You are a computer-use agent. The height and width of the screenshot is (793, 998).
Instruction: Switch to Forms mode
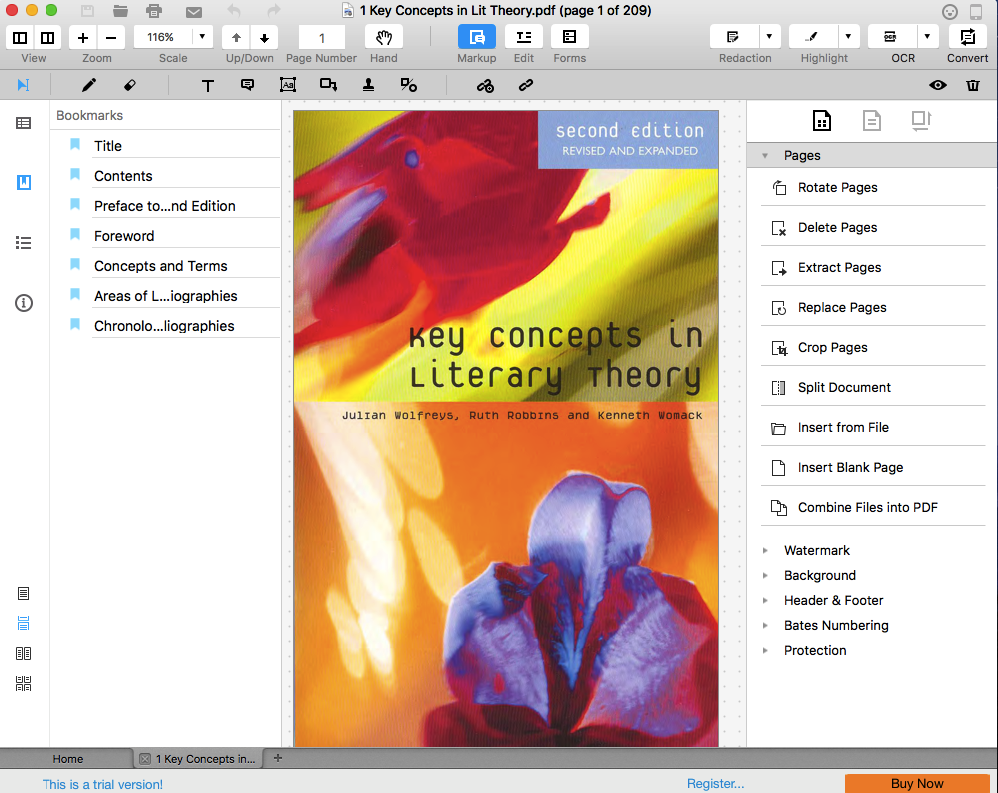569,37
